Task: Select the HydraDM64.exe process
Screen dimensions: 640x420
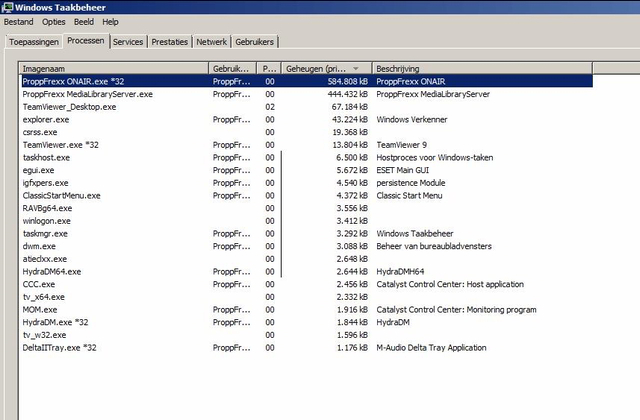Action: [306, 271]
